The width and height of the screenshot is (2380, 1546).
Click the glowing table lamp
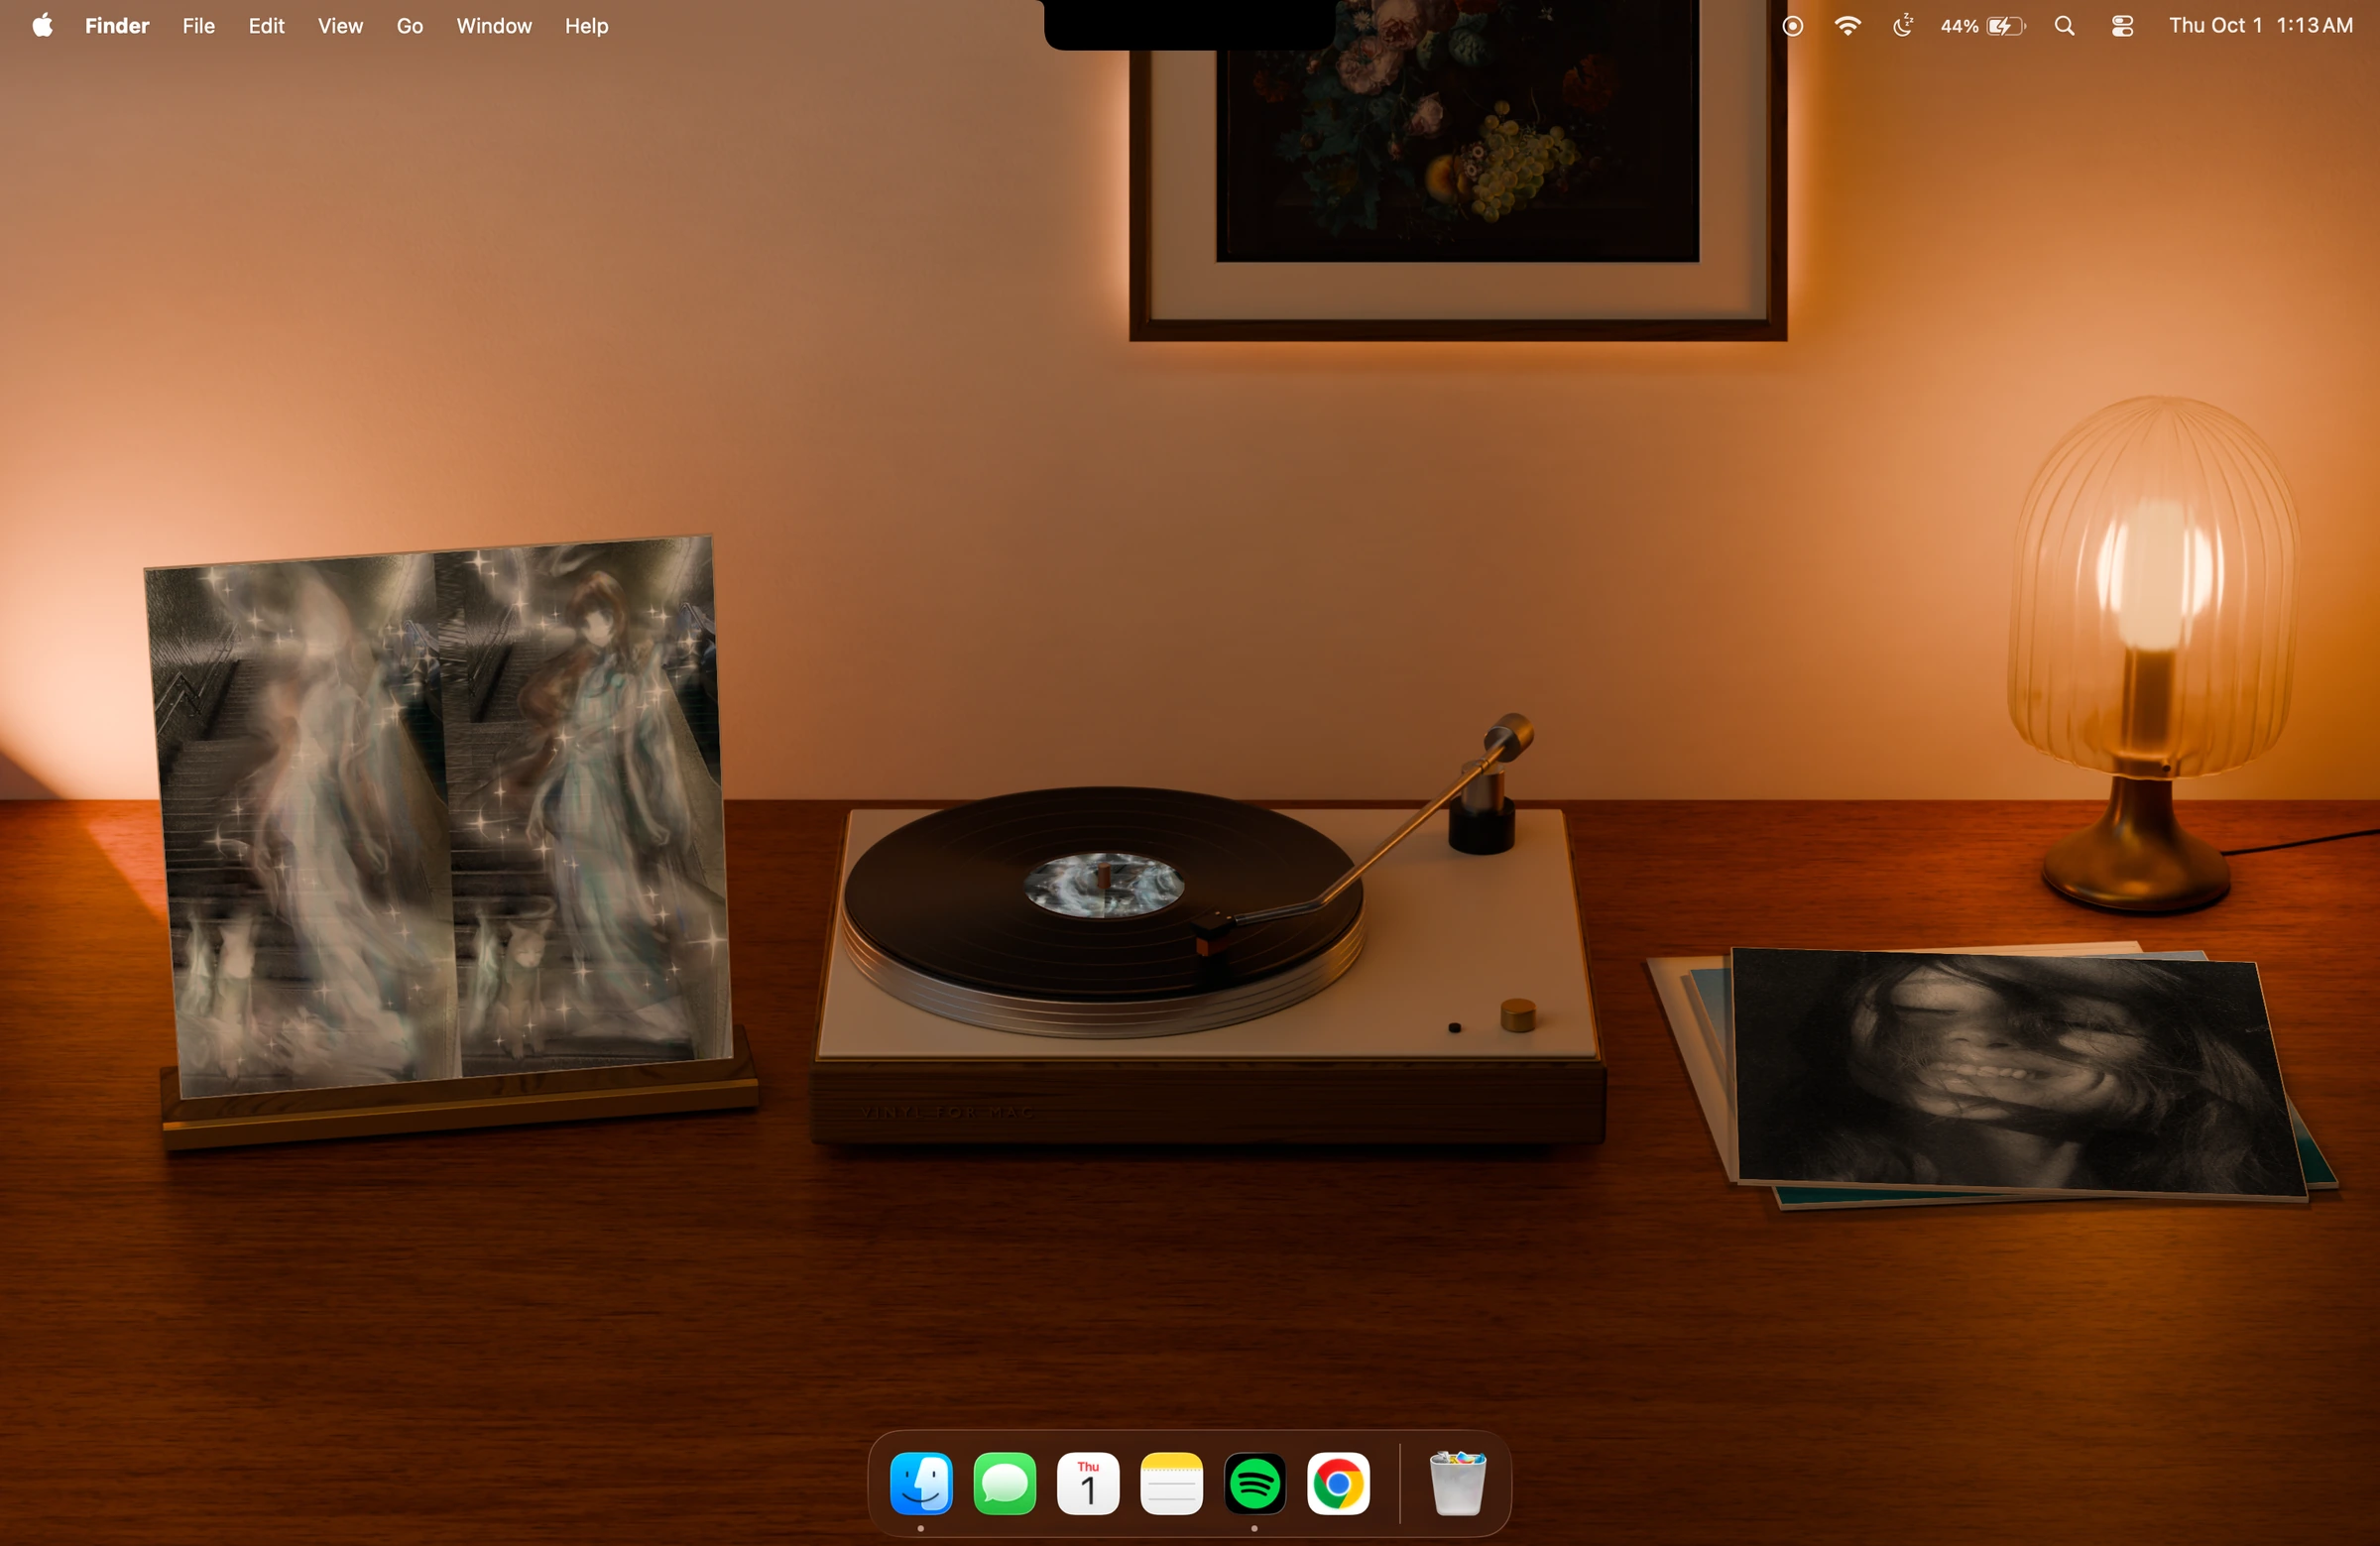tap(2155, 655)
